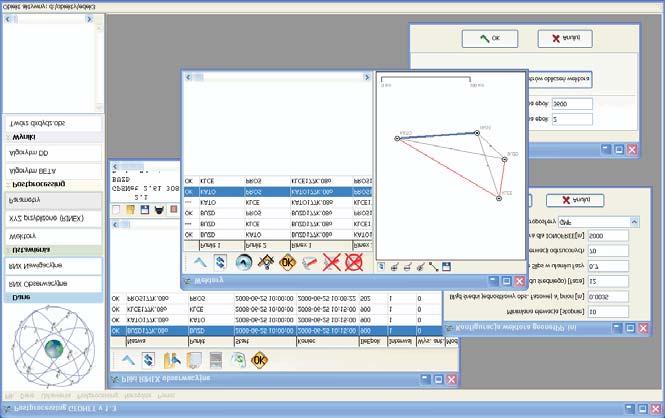Click the blue chevron icon in Pliki RINEX toolbar

coord(128,360)
